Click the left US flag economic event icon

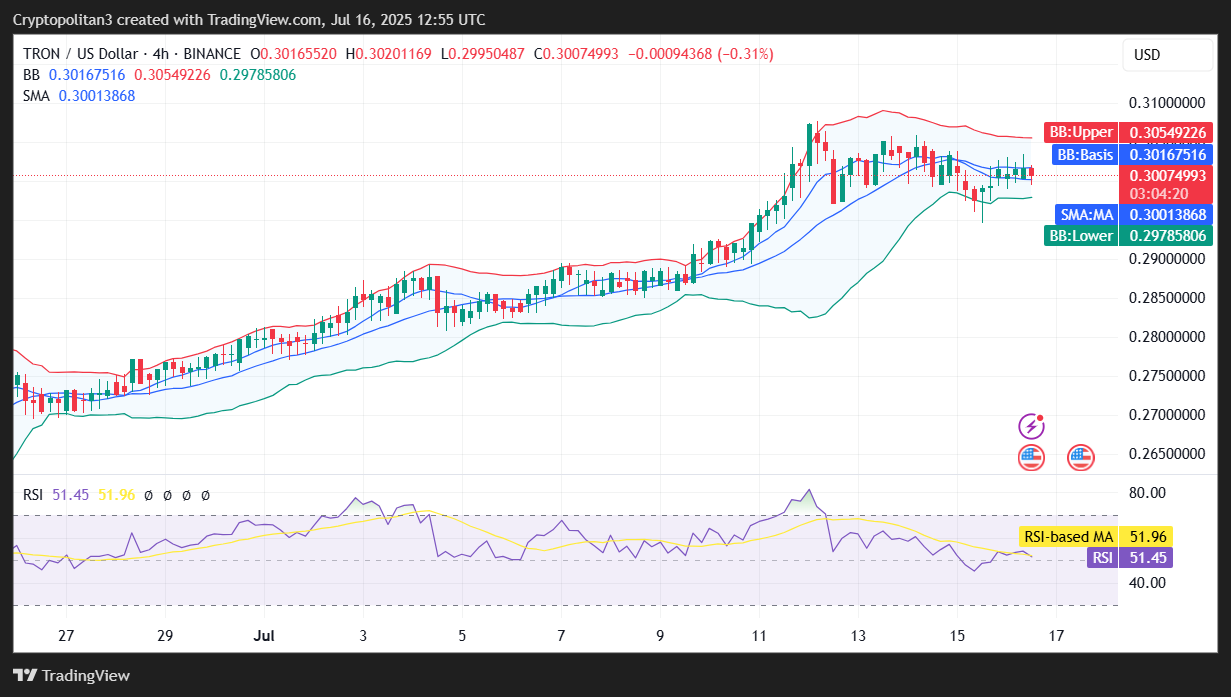click(1031, 458)
